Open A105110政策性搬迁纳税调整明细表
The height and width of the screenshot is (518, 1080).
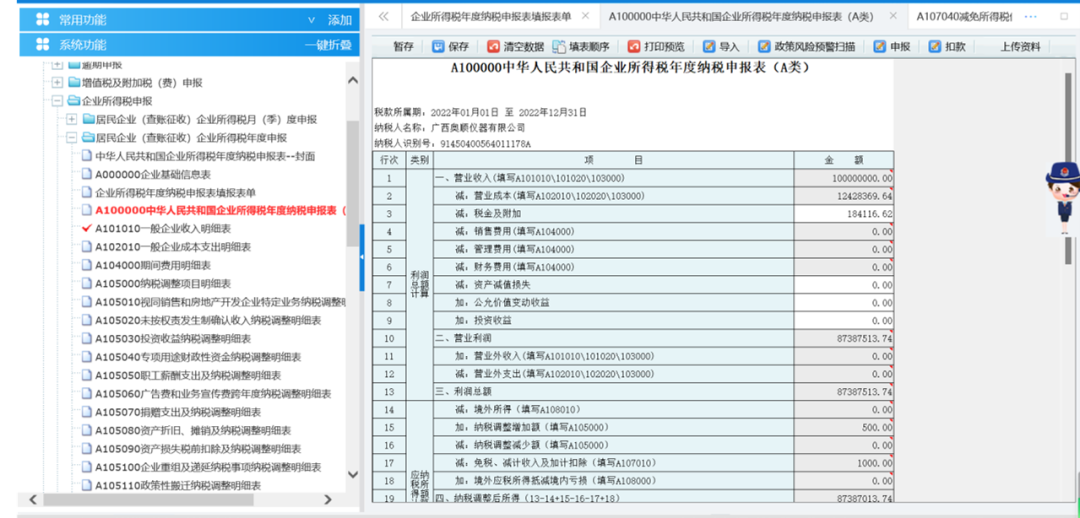tap(178, 486)
